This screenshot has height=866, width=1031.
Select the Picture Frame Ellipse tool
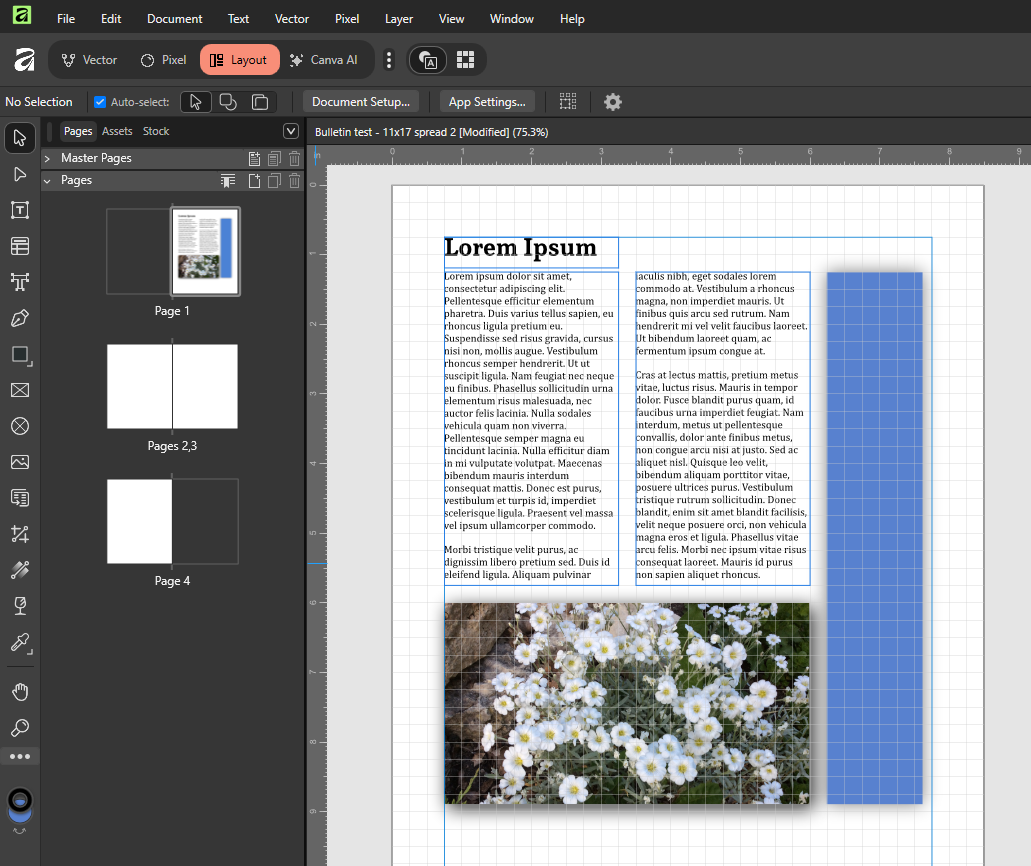click(x=20, y=426)
